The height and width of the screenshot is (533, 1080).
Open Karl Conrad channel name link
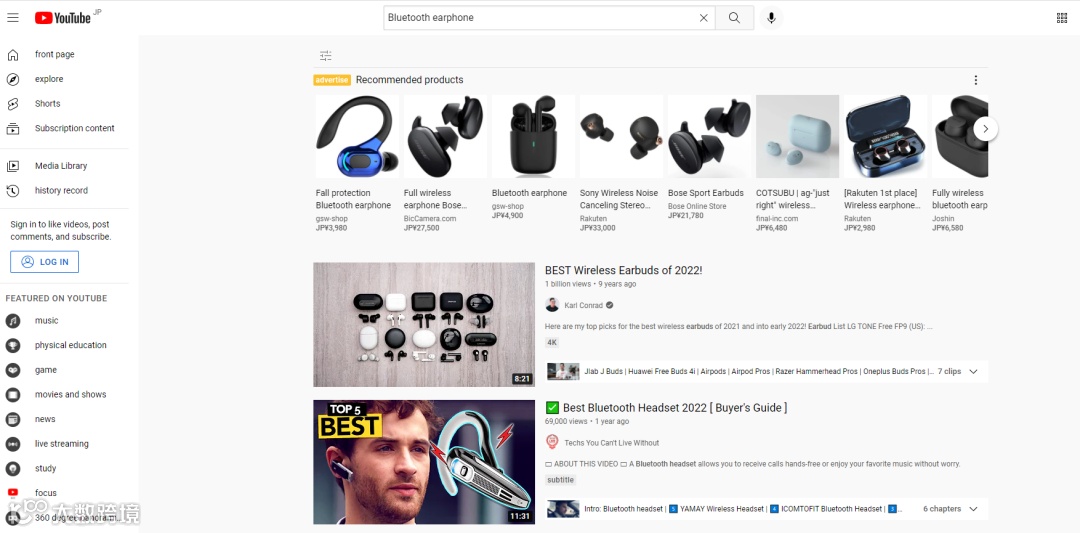click(583, 305)
